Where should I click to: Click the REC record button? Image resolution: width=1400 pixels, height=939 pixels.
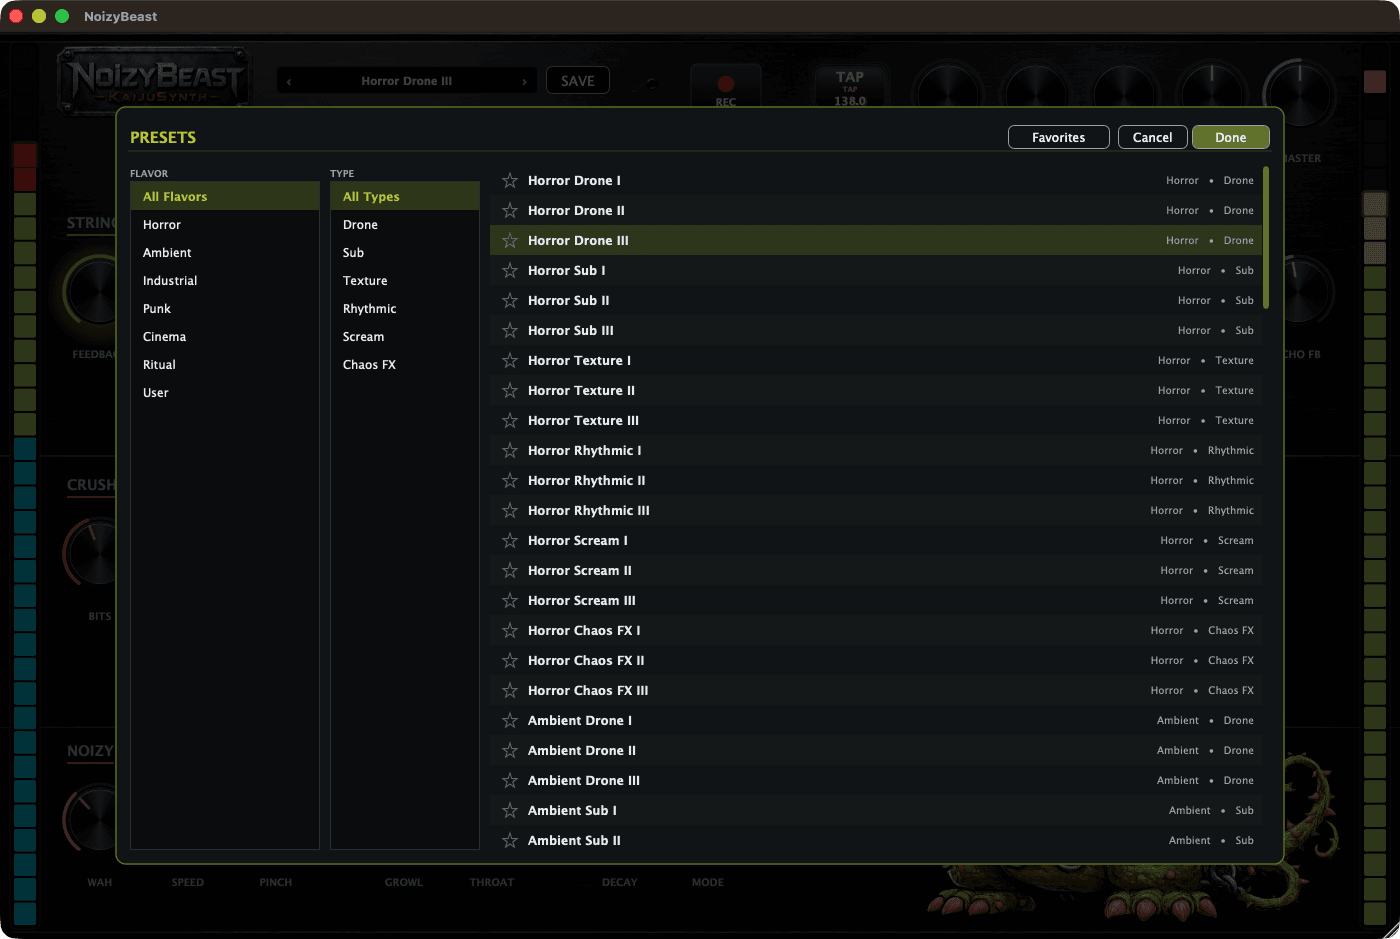(x=726, y=87)
